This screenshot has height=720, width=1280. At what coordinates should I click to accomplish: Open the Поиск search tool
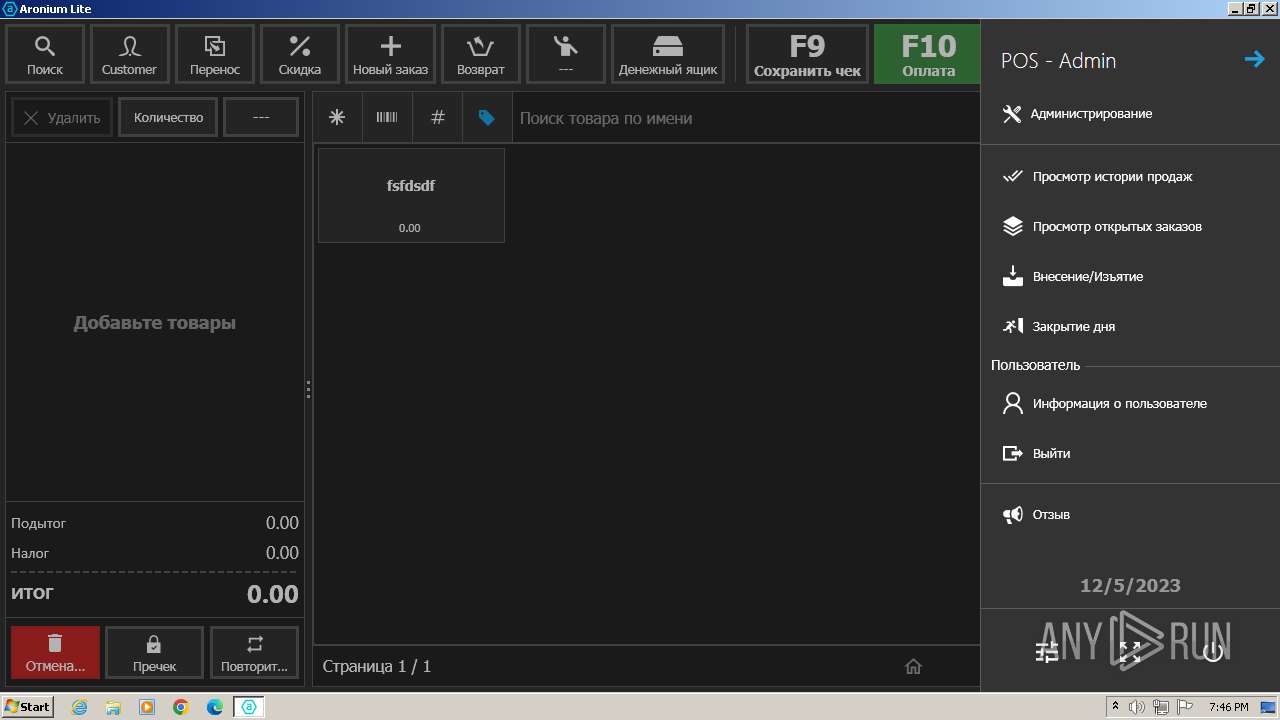click(45, 54)
